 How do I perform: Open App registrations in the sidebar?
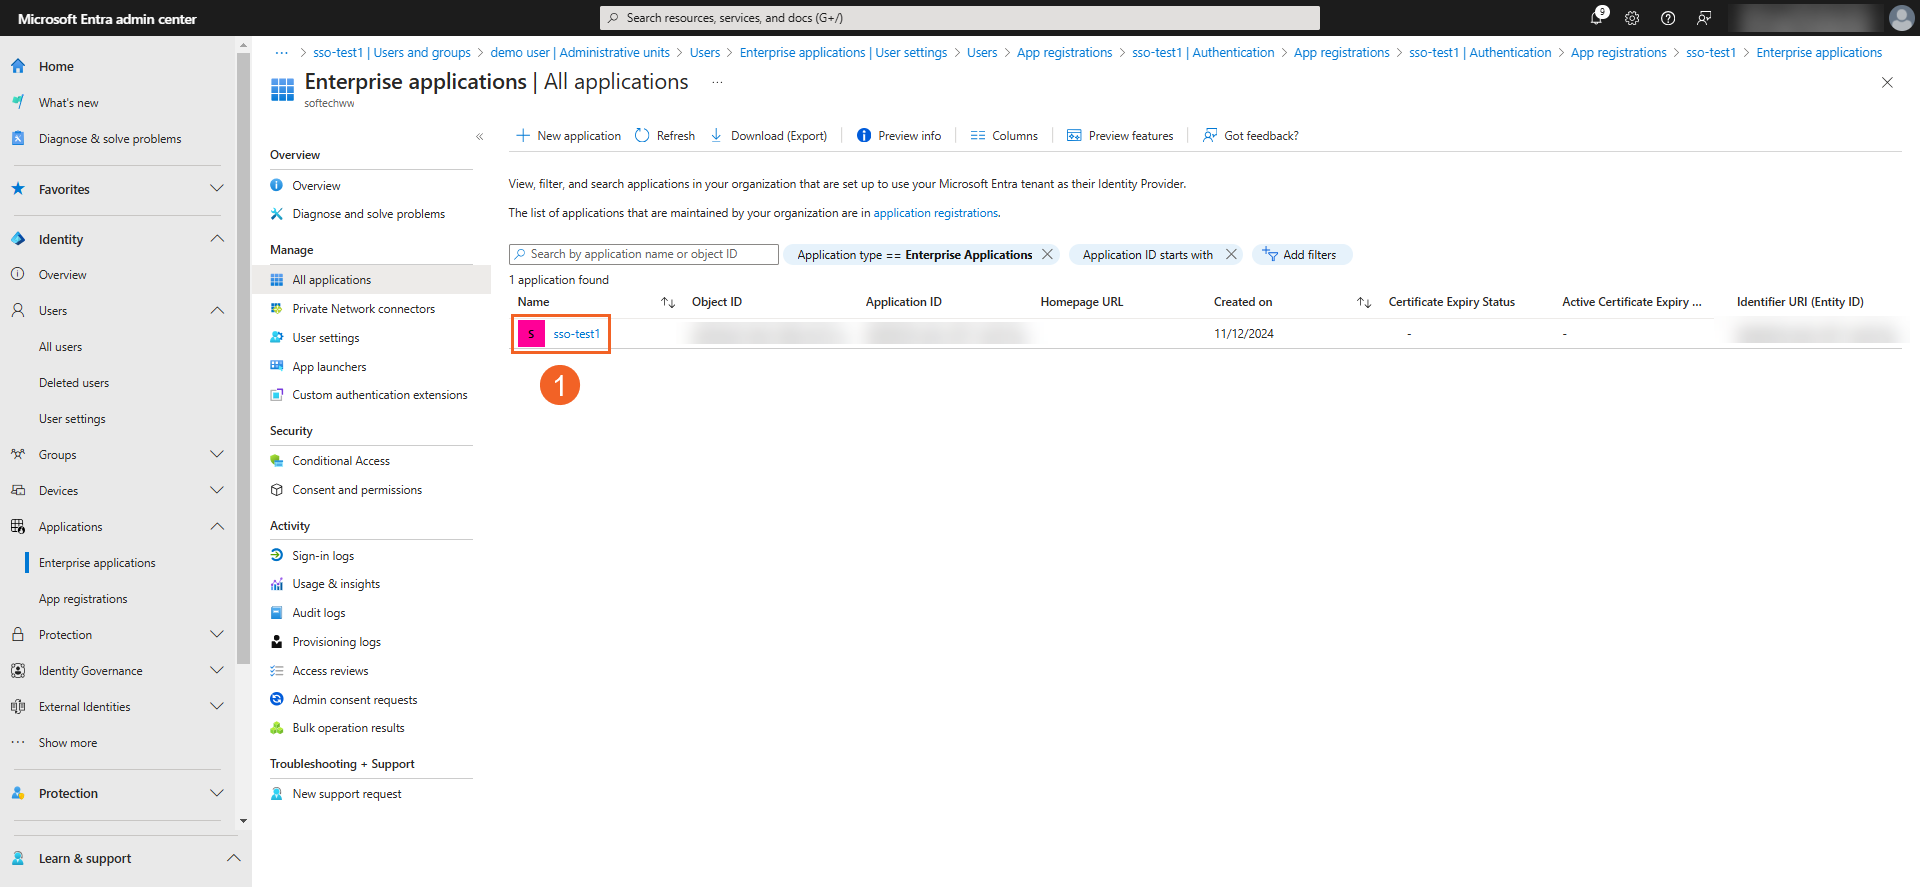83,599
